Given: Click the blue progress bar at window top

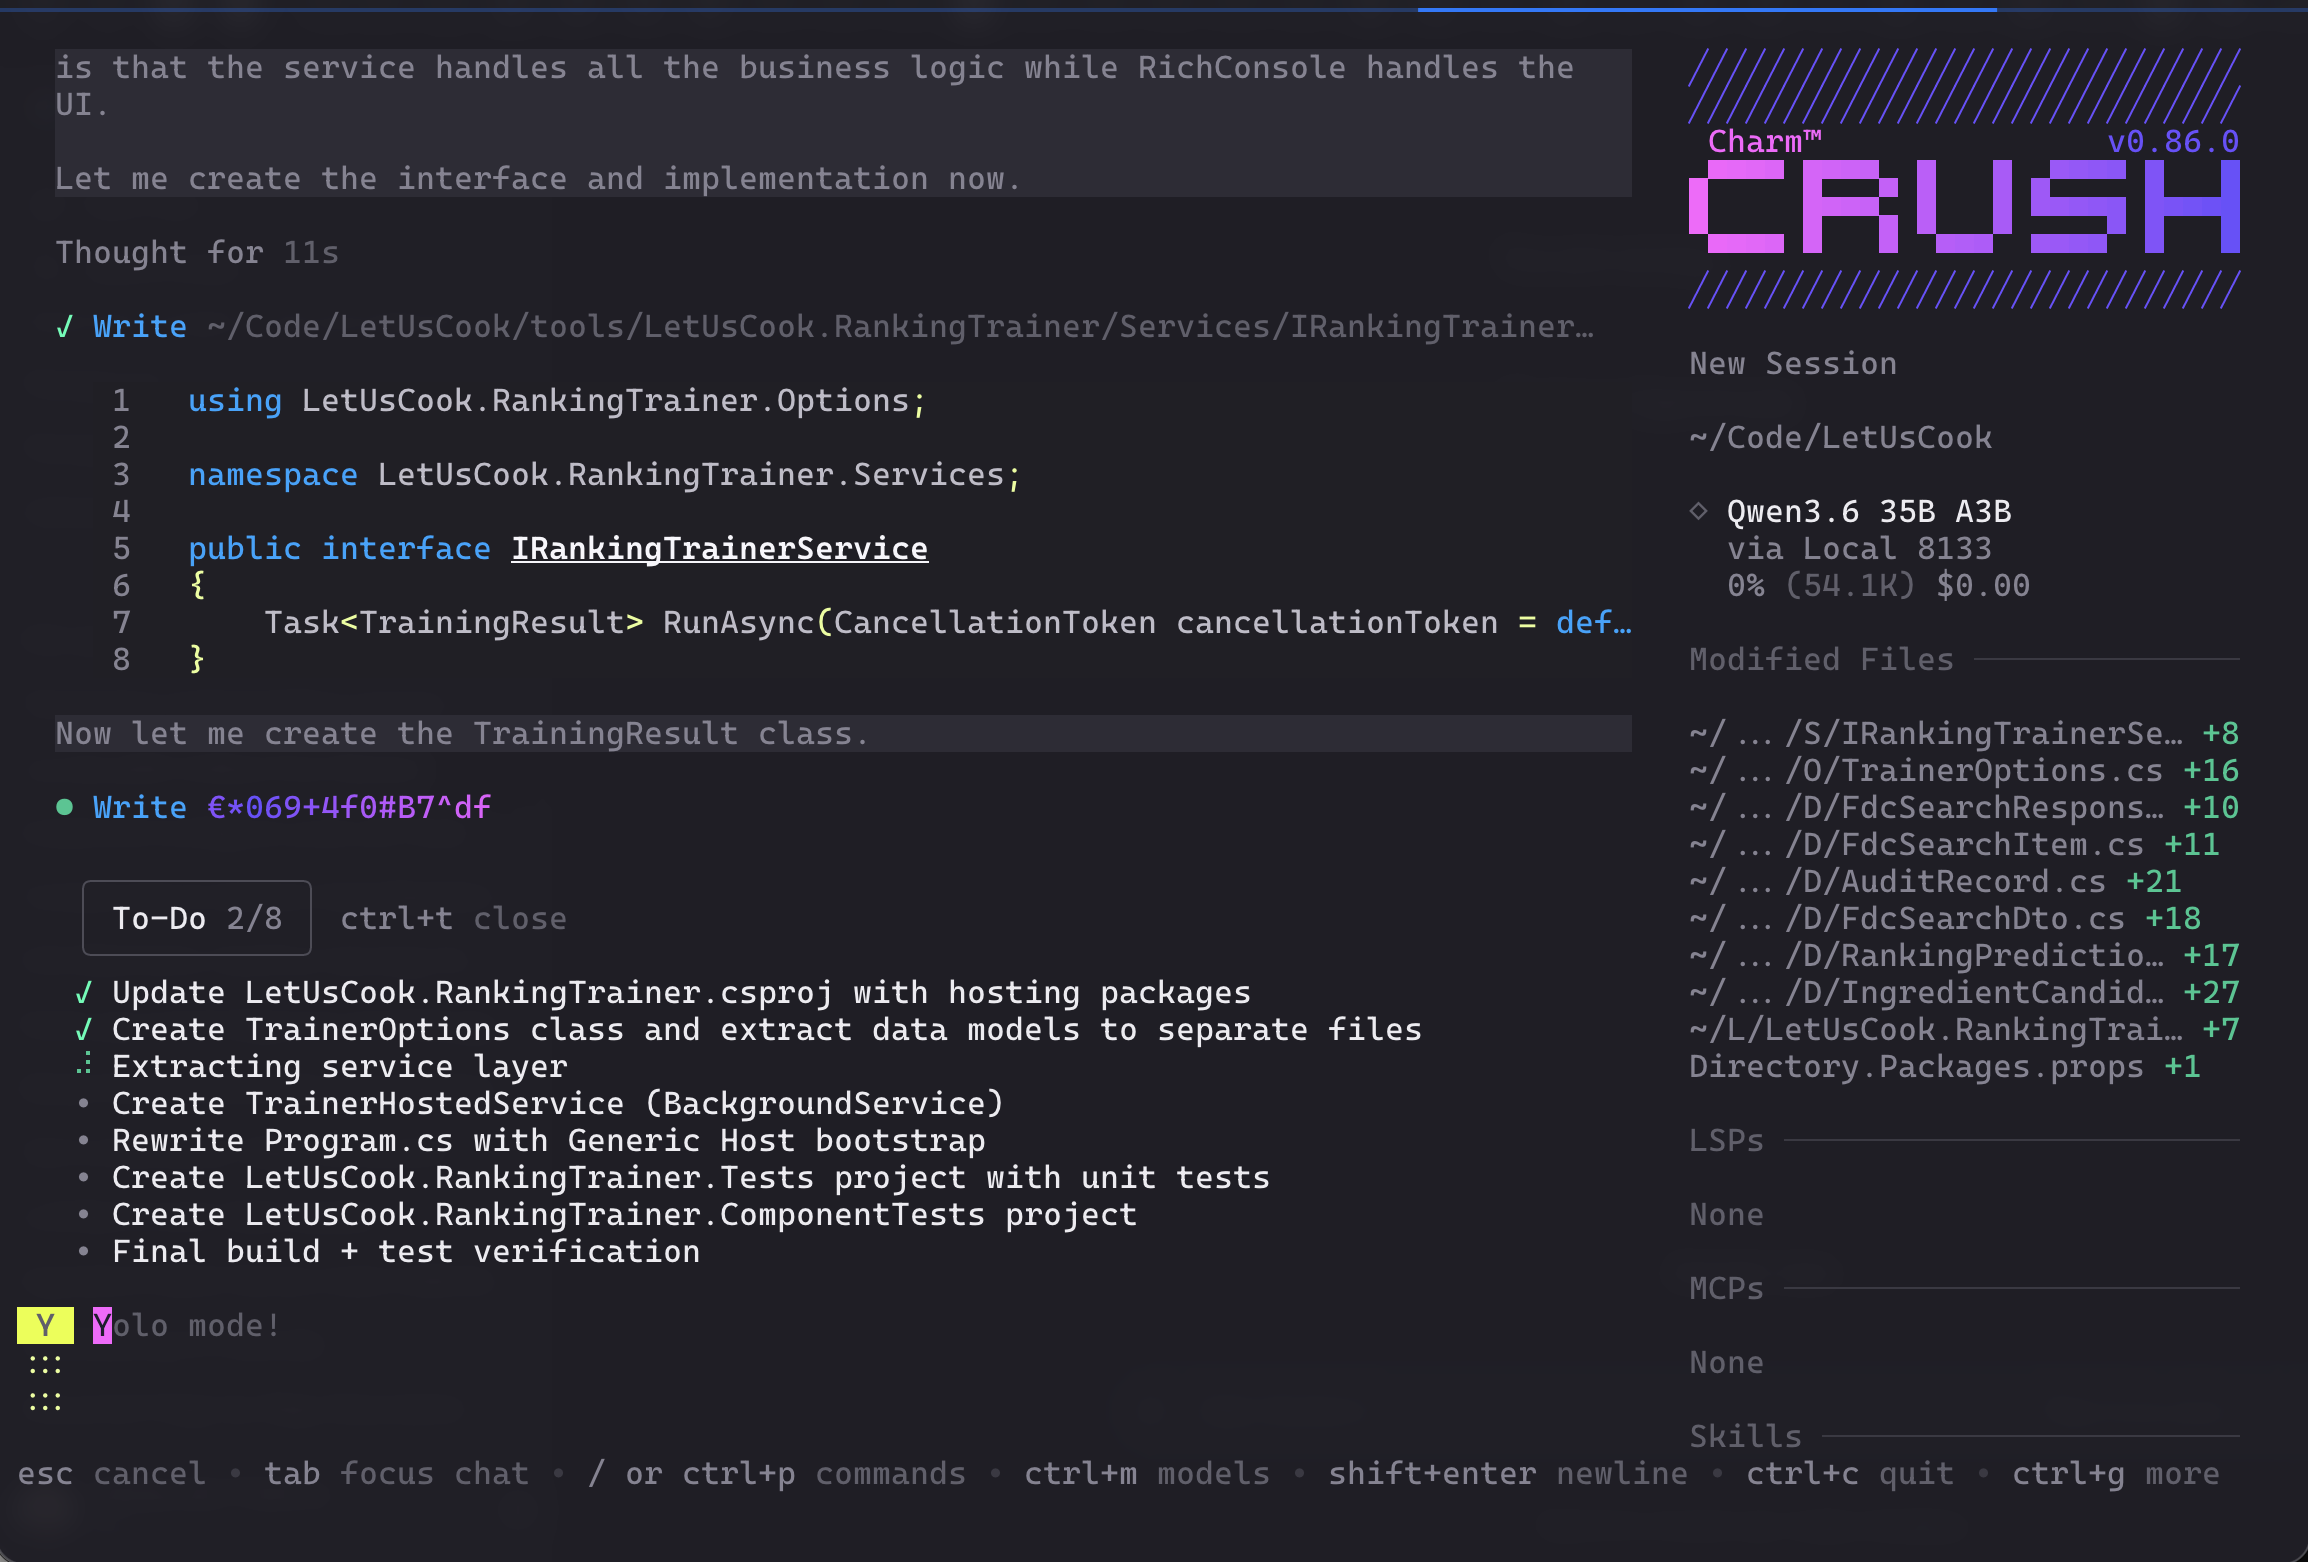Looking at the screenshot, I should tap(1707, 9).
